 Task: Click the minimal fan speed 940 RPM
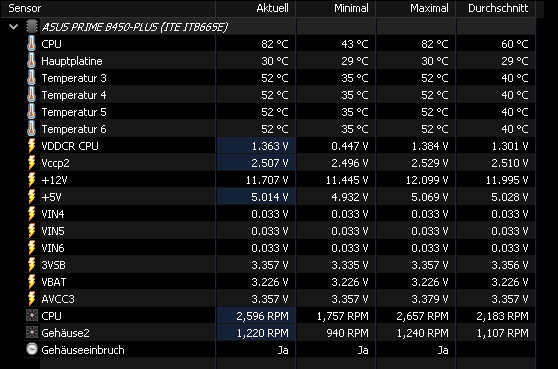coord(348,333)
